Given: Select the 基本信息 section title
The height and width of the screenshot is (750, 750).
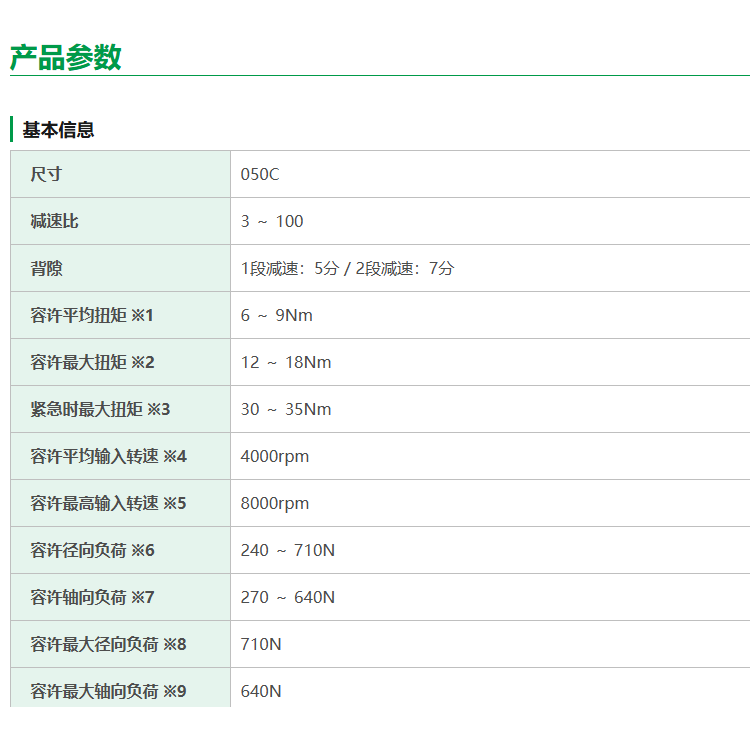Looking at the screenshot, I should 58,129.
